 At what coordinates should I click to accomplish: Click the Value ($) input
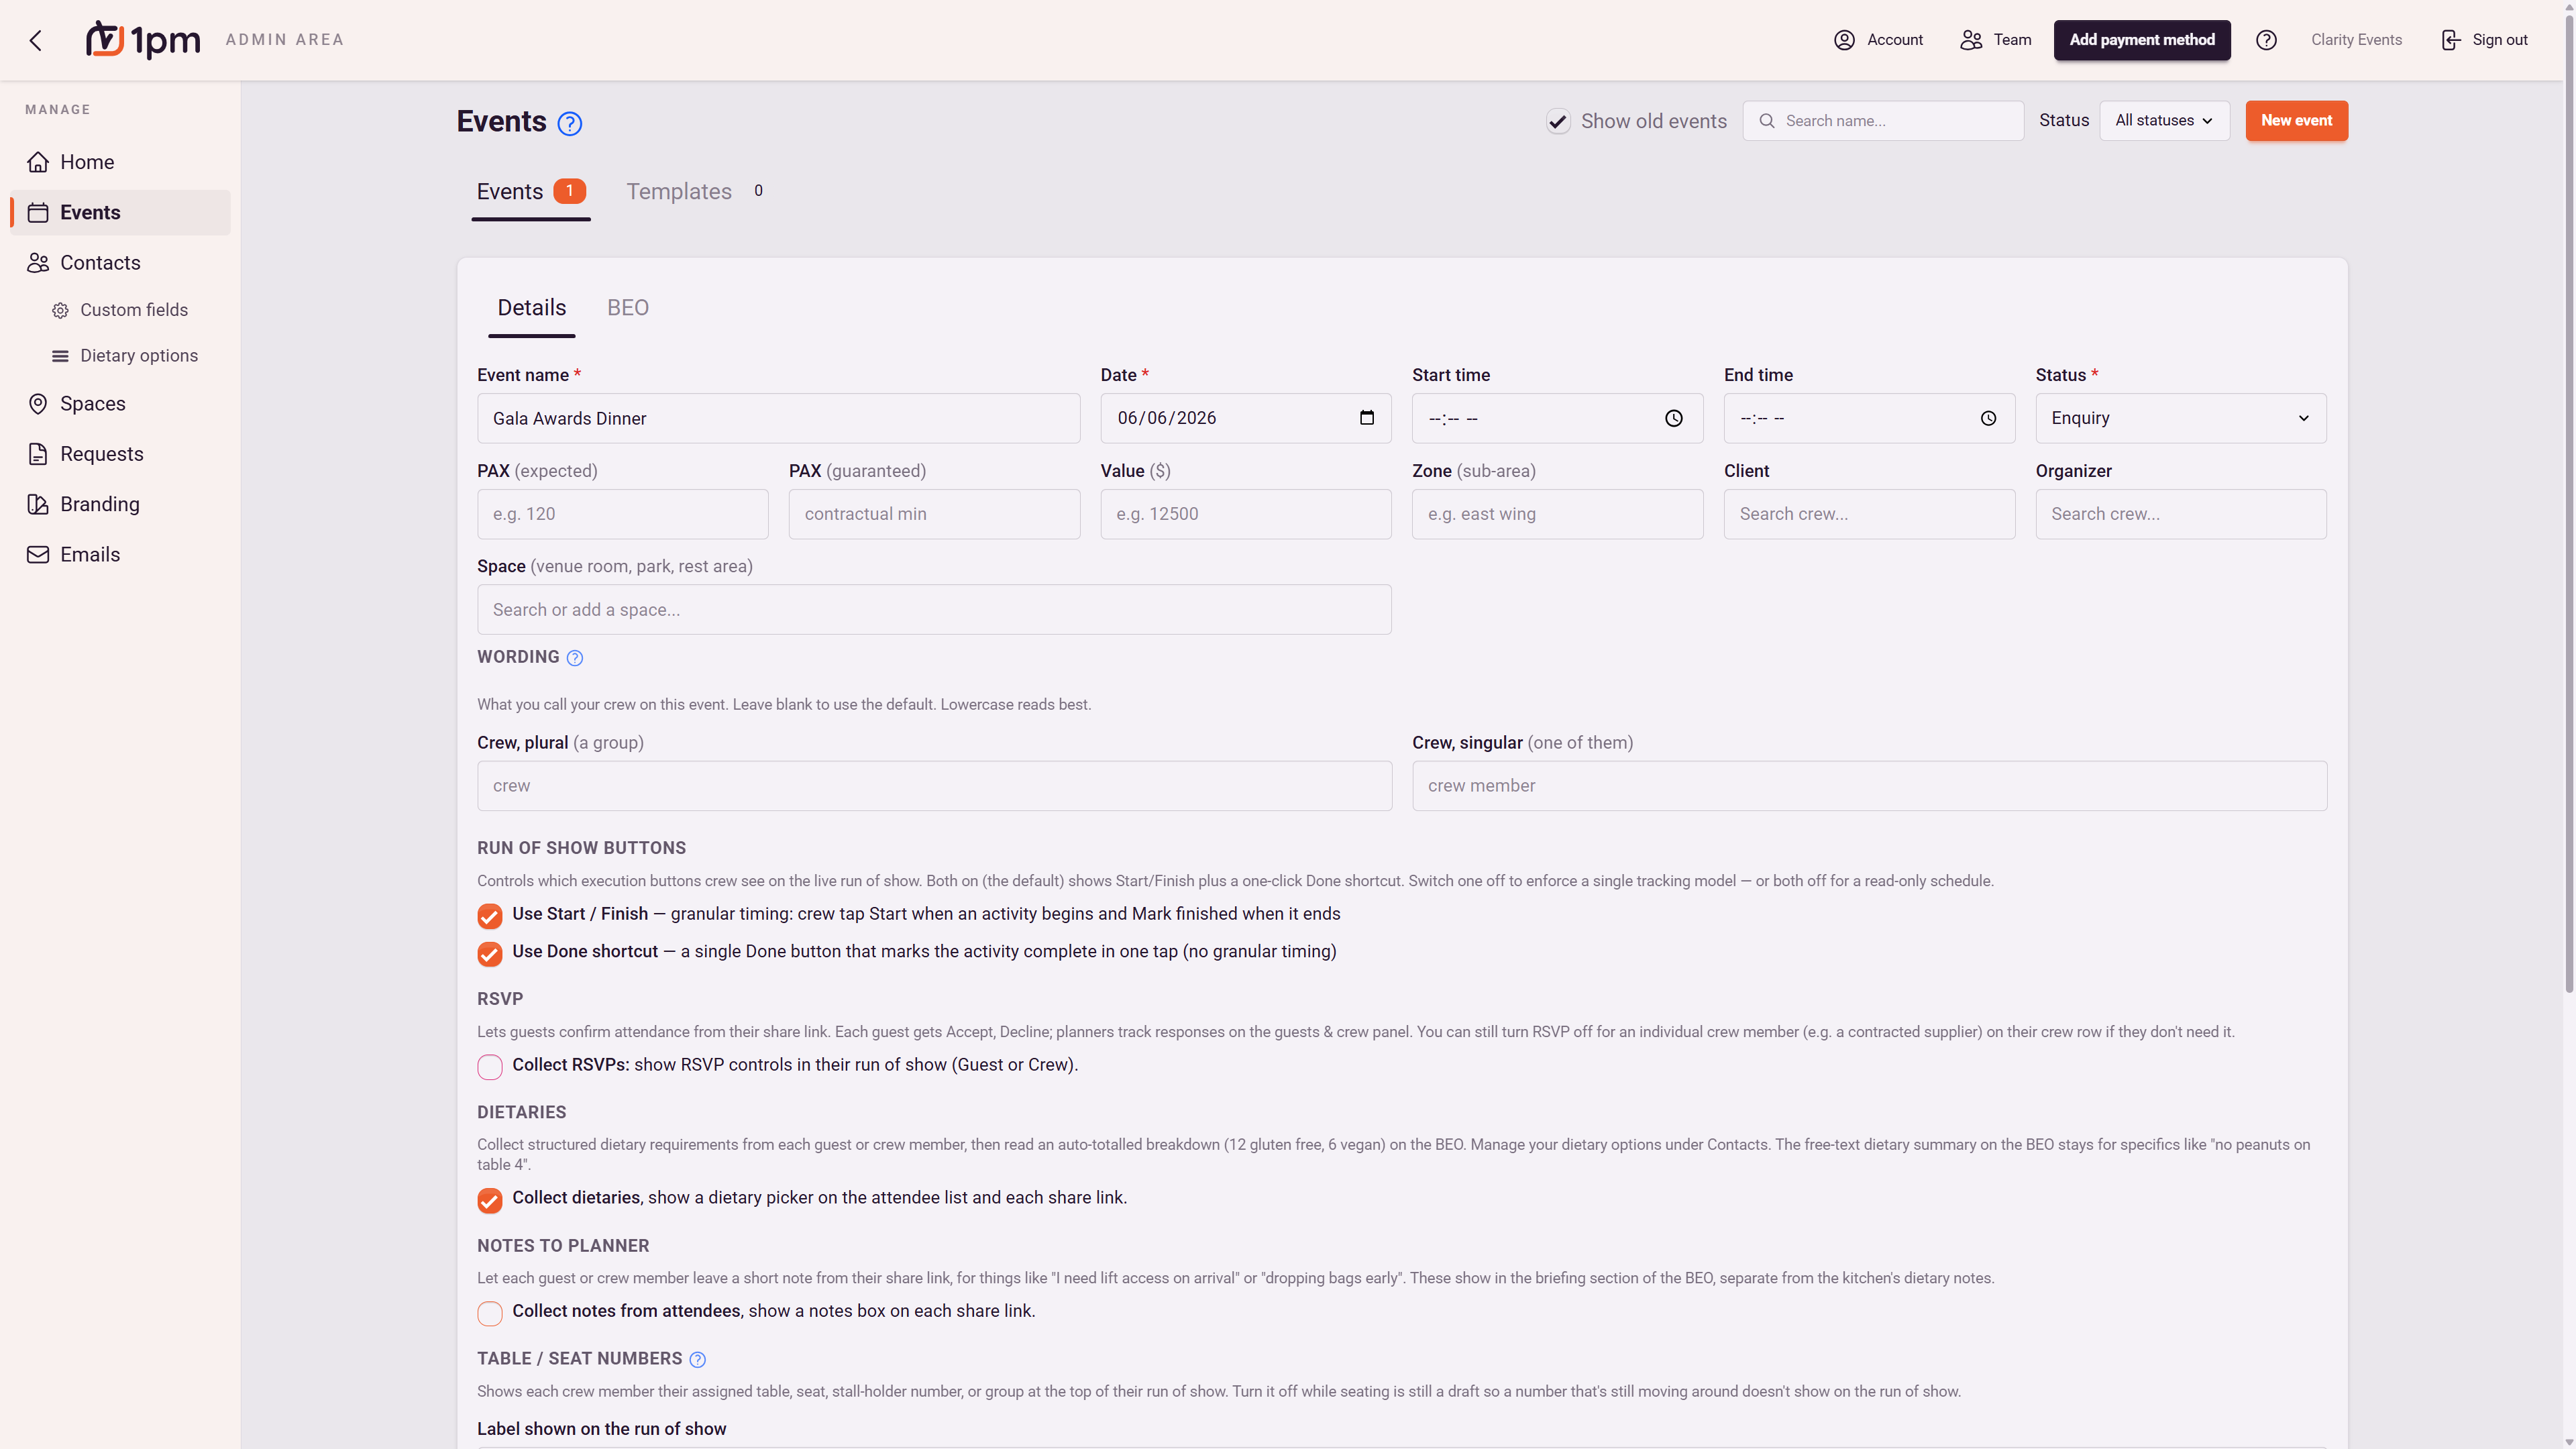[1246, 514]
